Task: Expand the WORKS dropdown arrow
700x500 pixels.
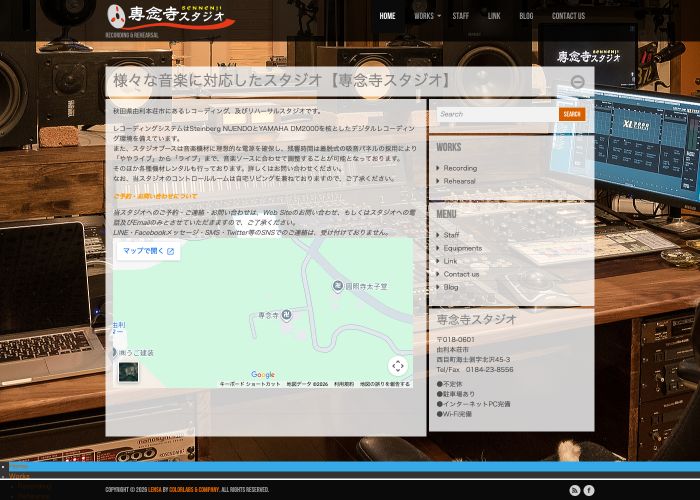Action: pos(439,16)
